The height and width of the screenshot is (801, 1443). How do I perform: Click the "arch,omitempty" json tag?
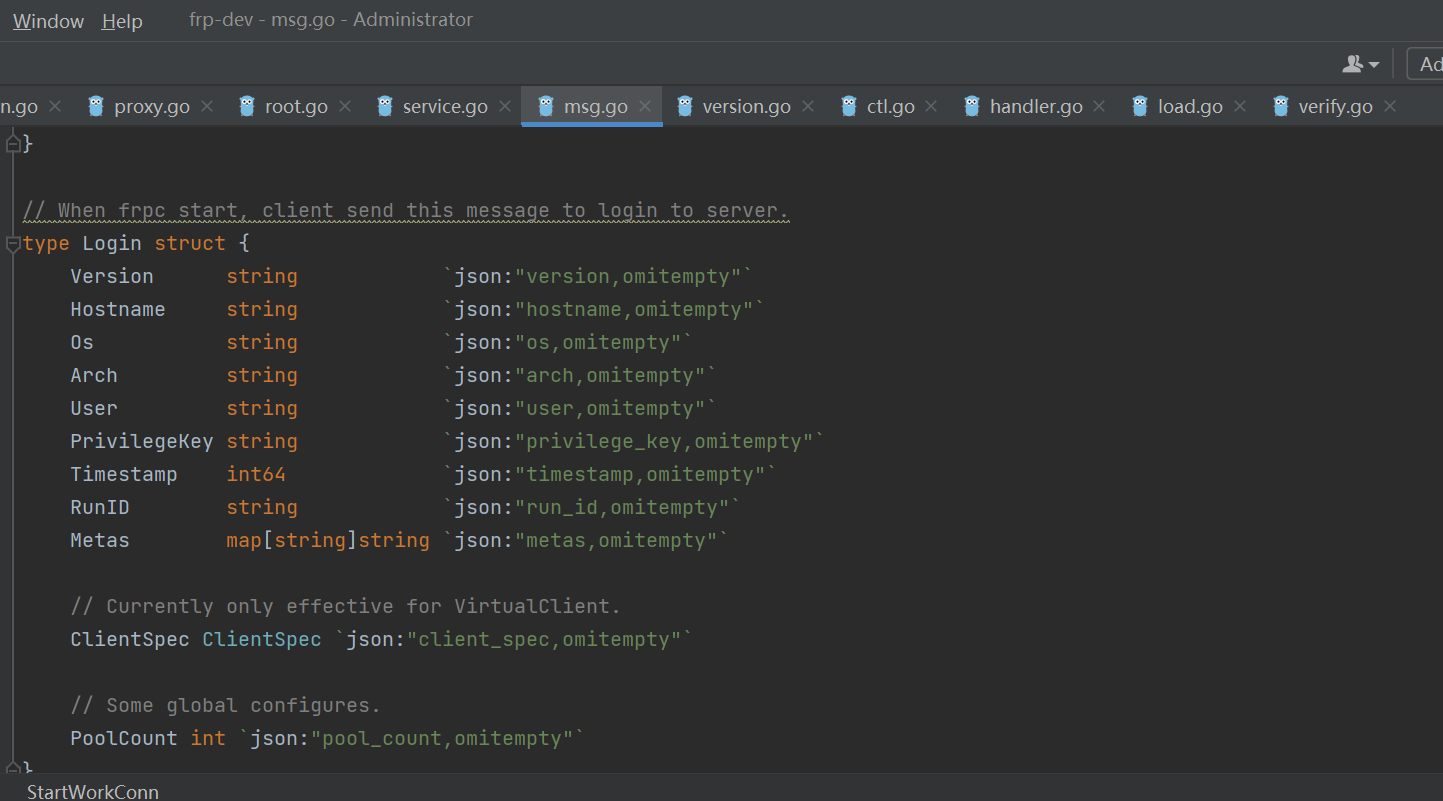580,376
